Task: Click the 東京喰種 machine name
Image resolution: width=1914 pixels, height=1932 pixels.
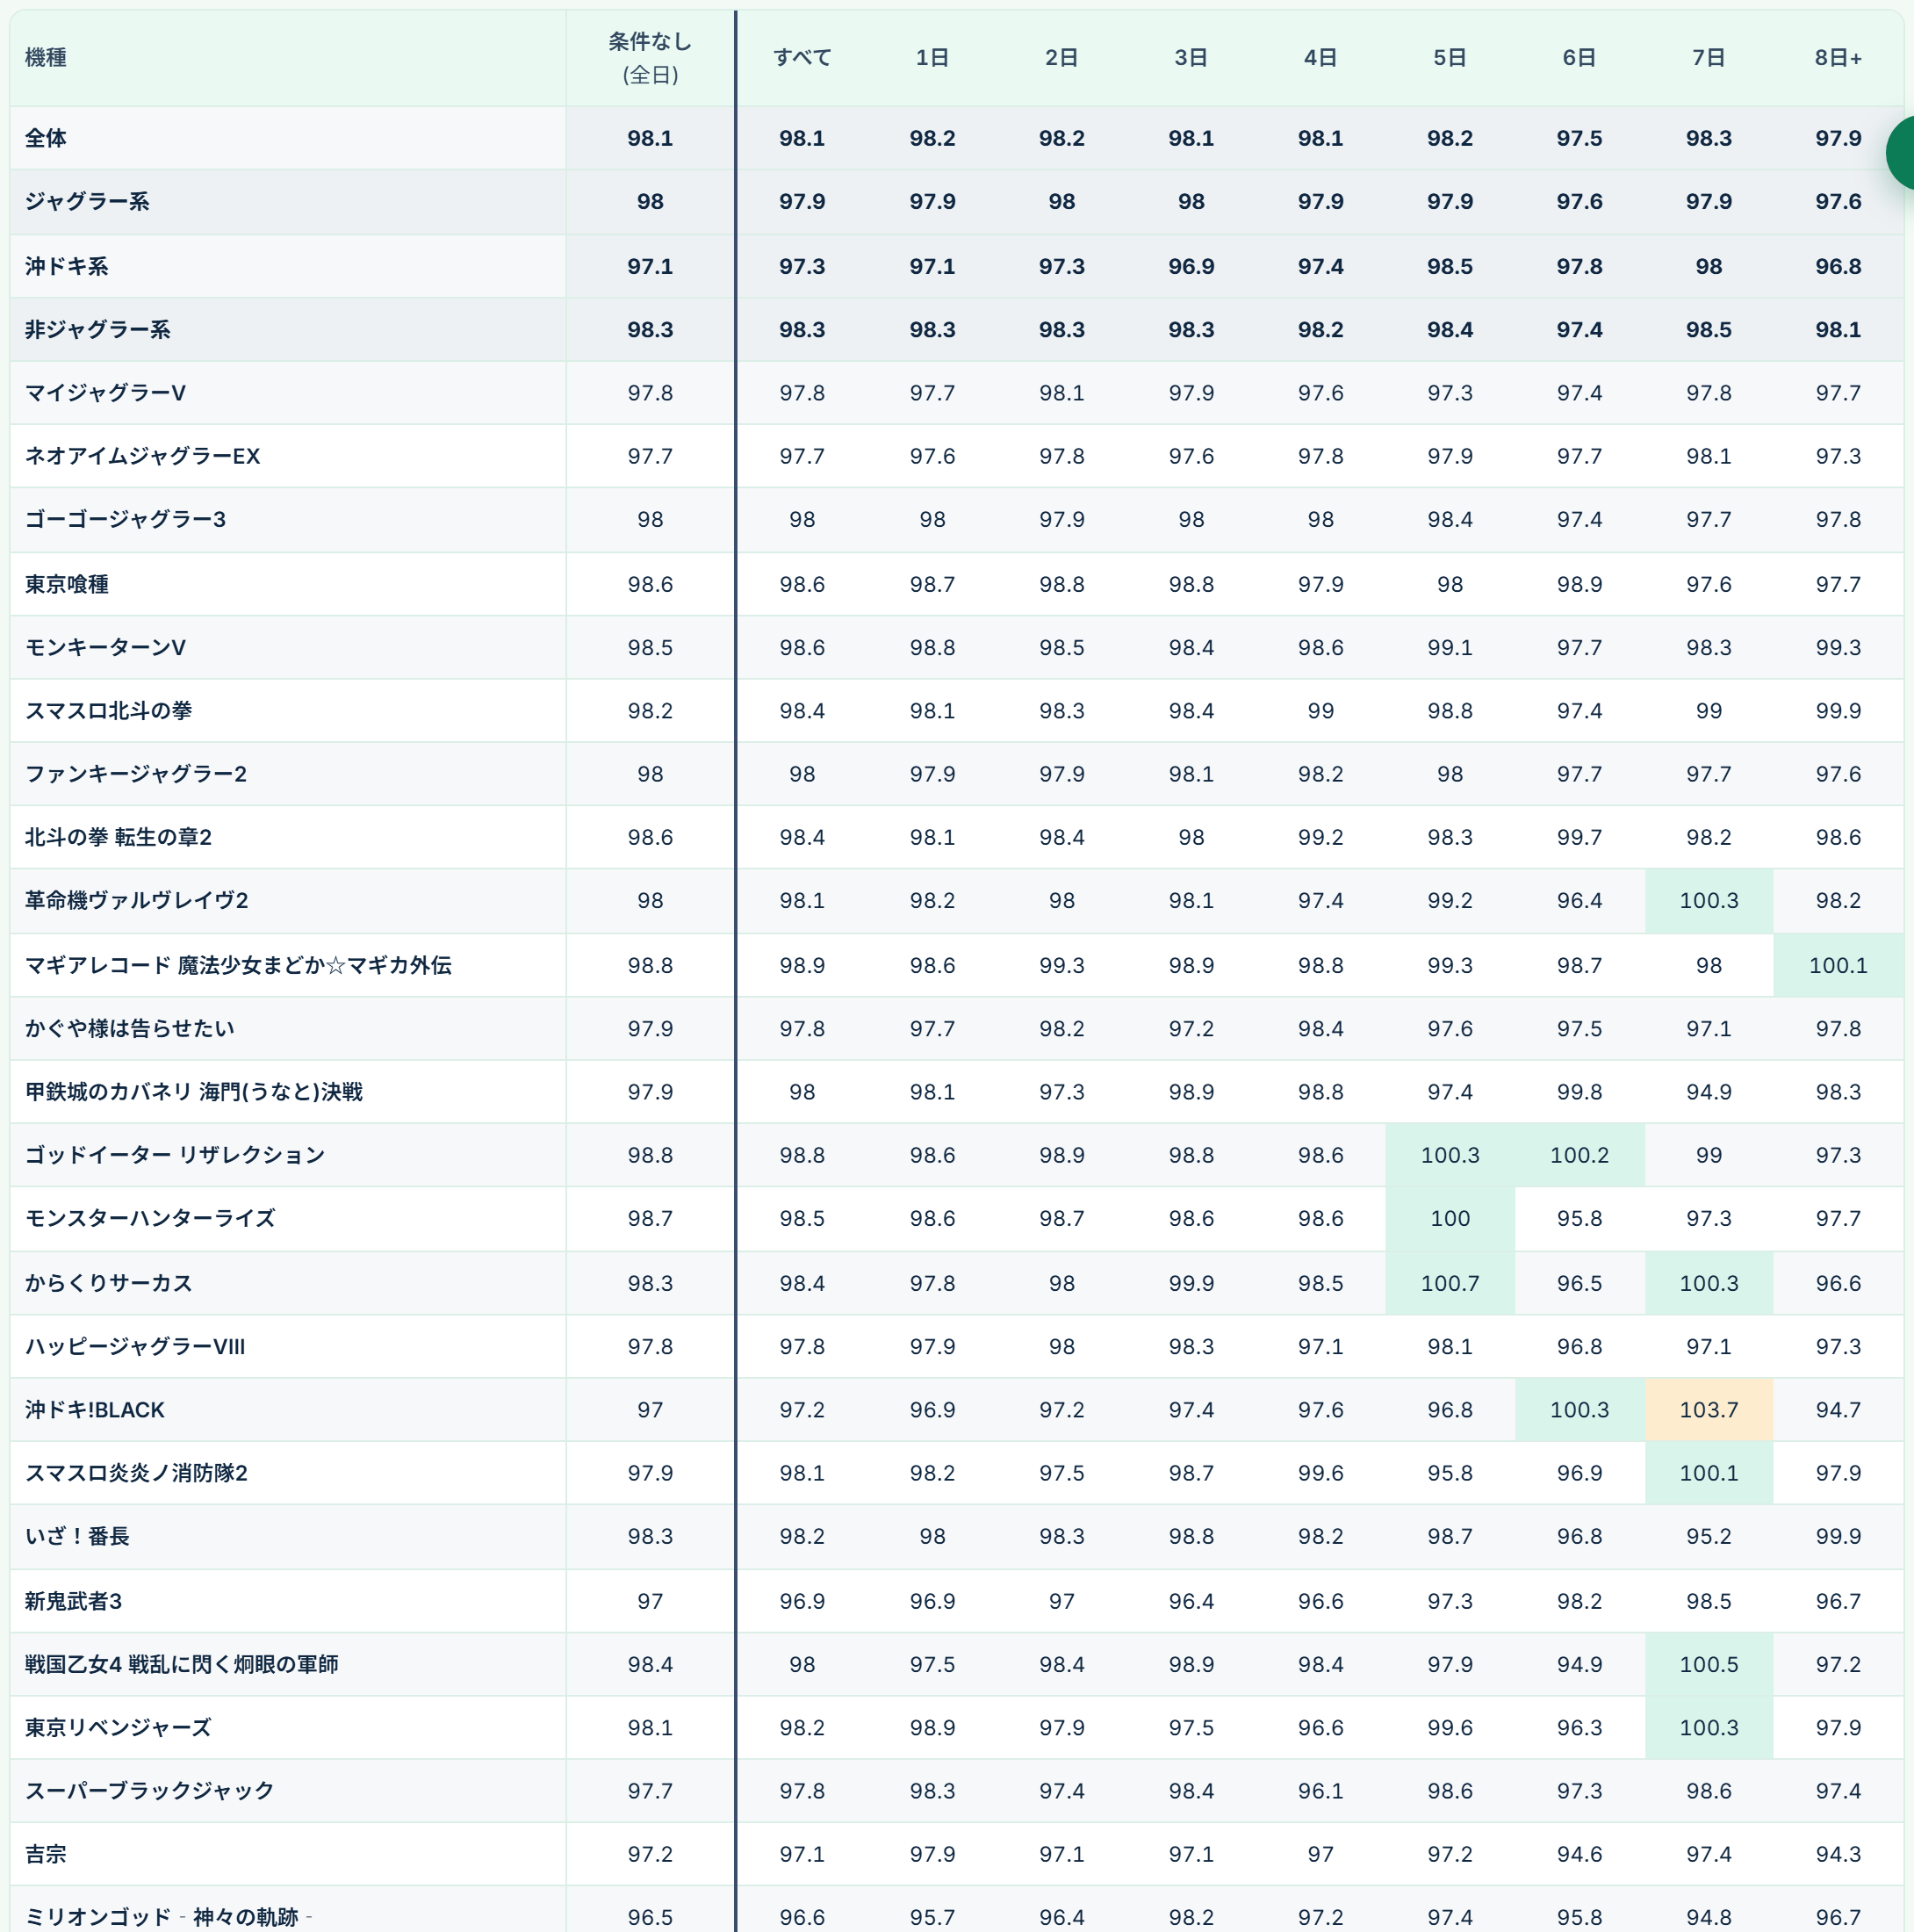Action: (66, 584)
